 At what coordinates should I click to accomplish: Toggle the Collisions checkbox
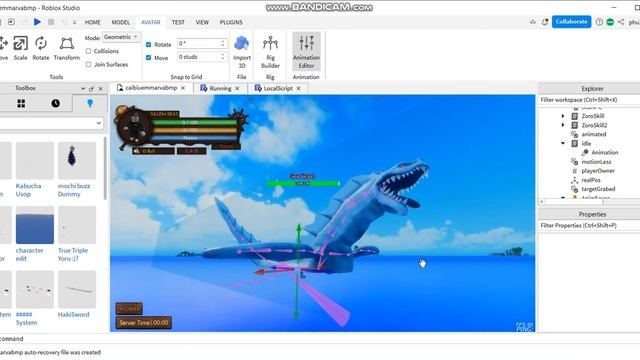[88, 51]
